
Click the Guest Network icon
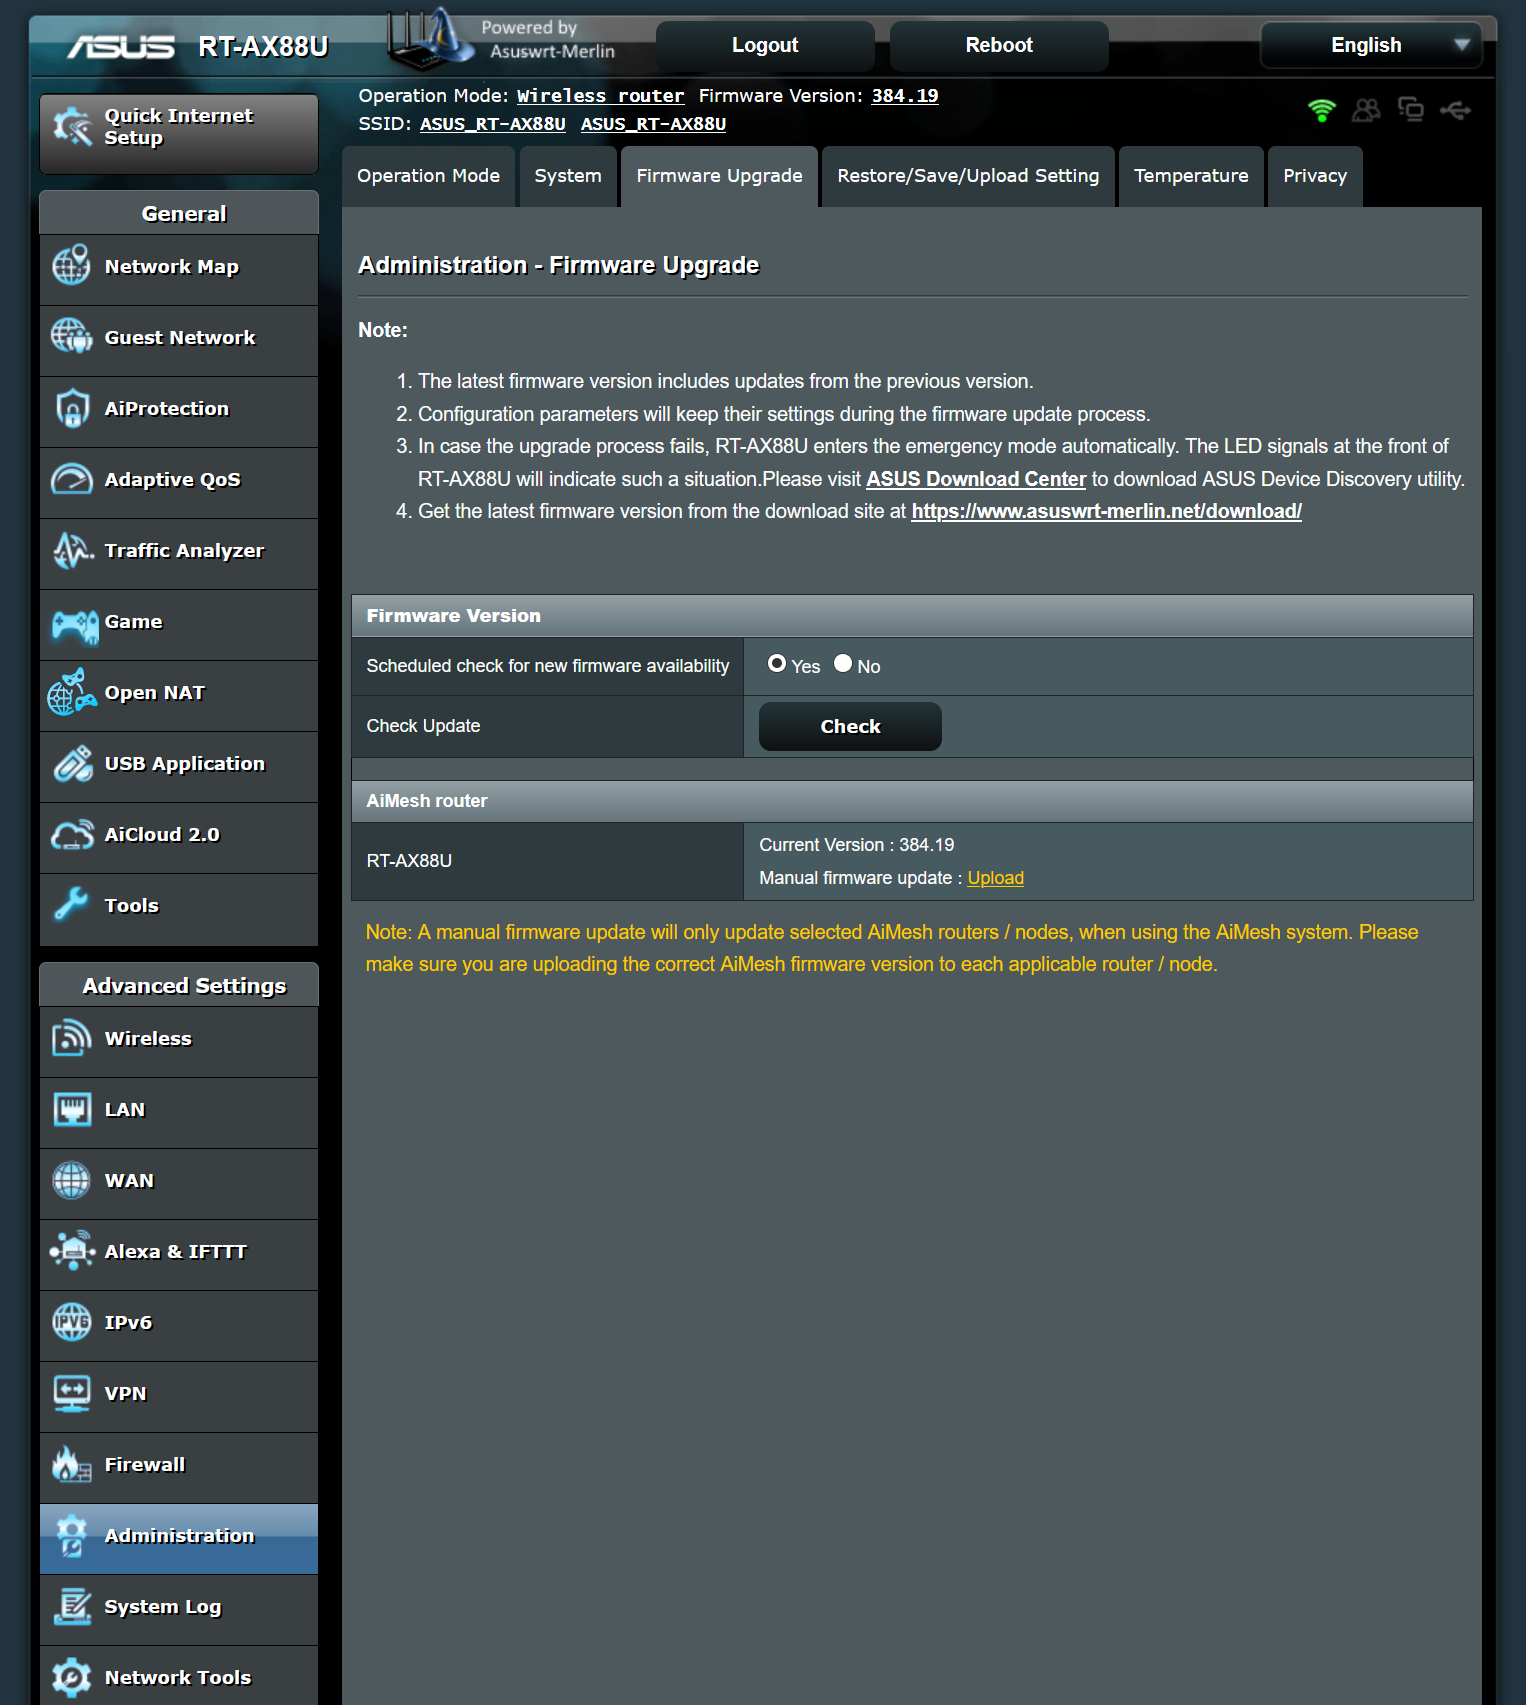pos(72,337)
